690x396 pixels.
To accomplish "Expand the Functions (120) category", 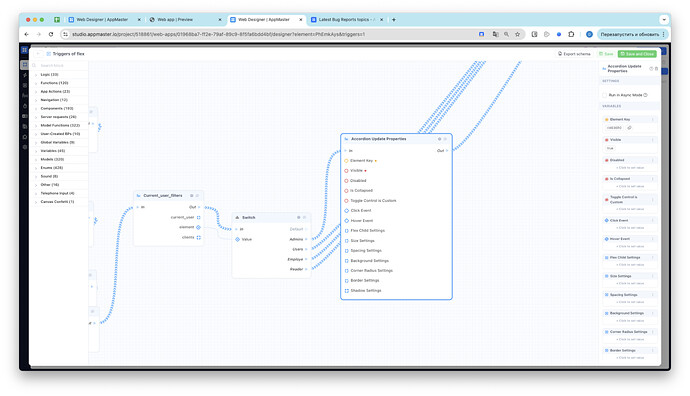I will (x=55, y=83).
